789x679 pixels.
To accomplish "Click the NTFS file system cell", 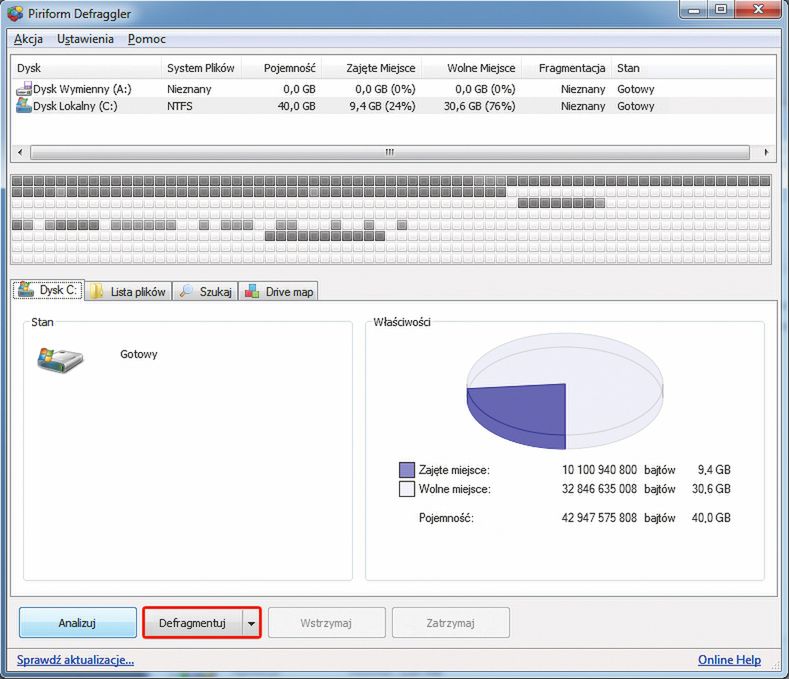I will coord(180,106).
